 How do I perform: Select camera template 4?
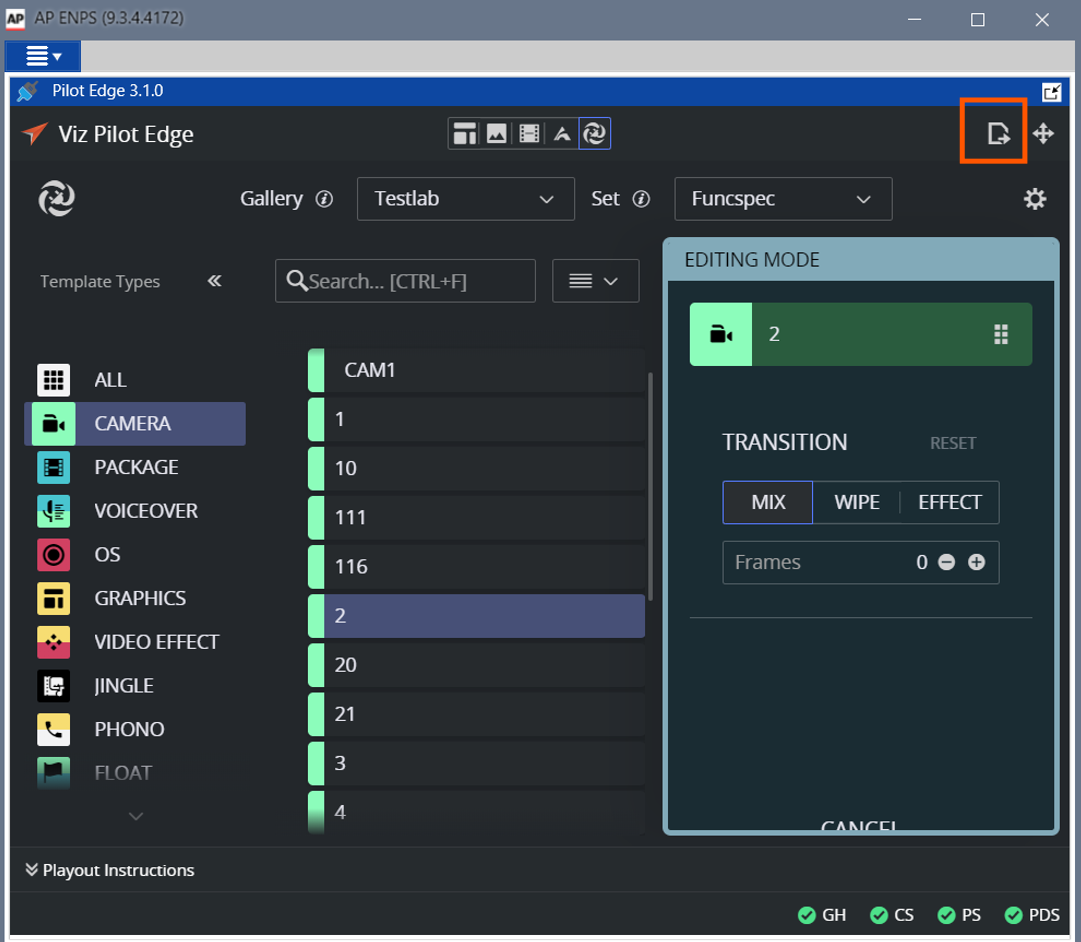pyautogui.click(x=476, y=812)
